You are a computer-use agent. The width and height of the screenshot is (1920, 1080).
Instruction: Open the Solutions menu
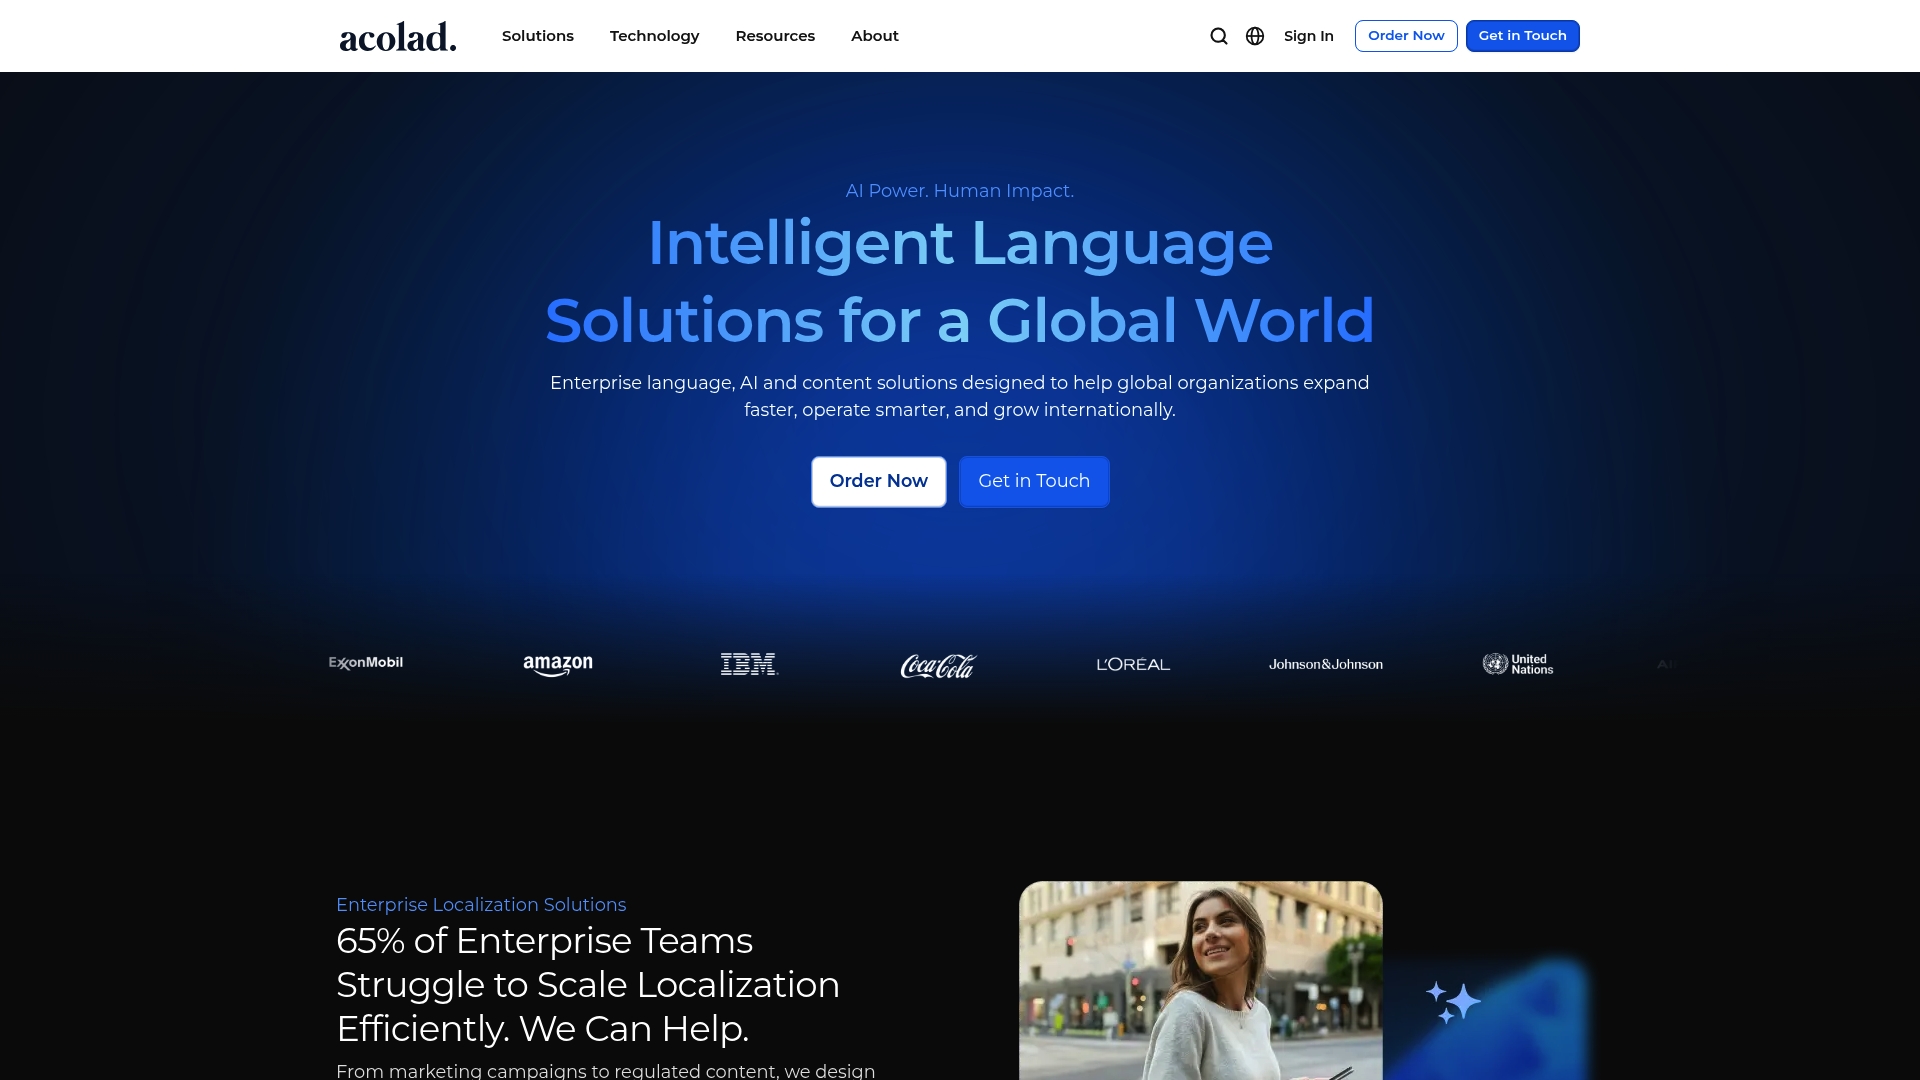click(x=538, y=36)
